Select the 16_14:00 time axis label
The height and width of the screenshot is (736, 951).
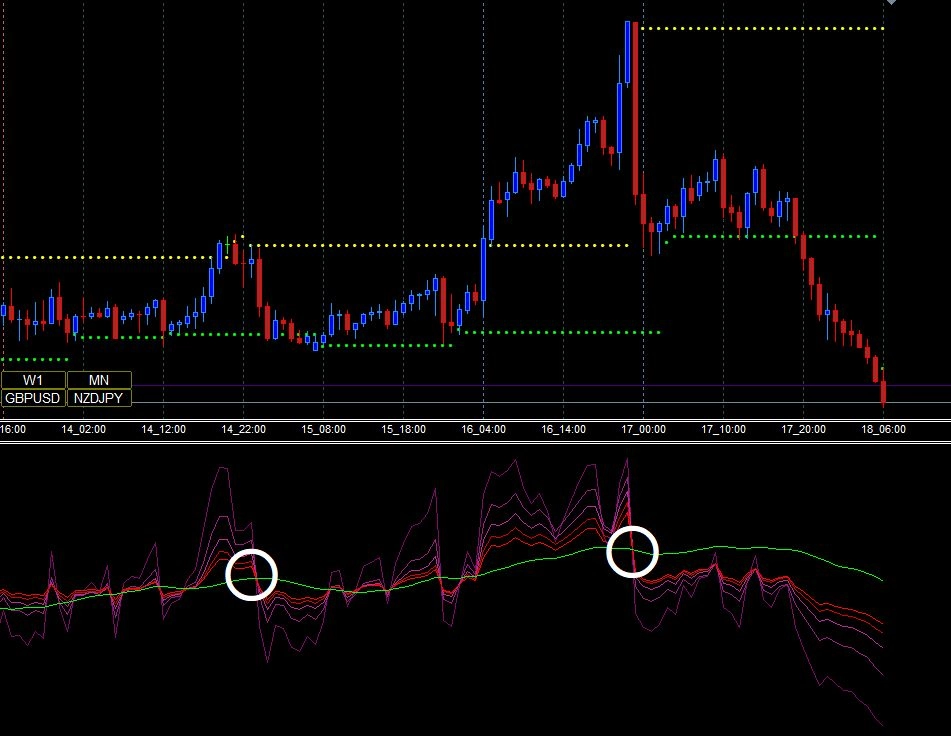tap(563, 429)
